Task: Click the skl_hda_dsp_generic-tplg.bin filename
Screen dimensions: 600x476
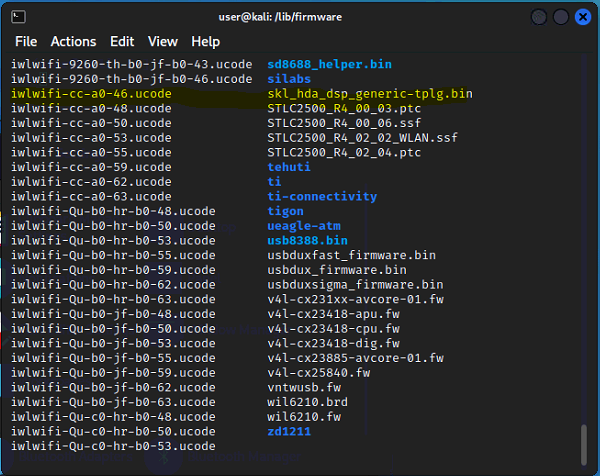Action: [x=370, y=94]
